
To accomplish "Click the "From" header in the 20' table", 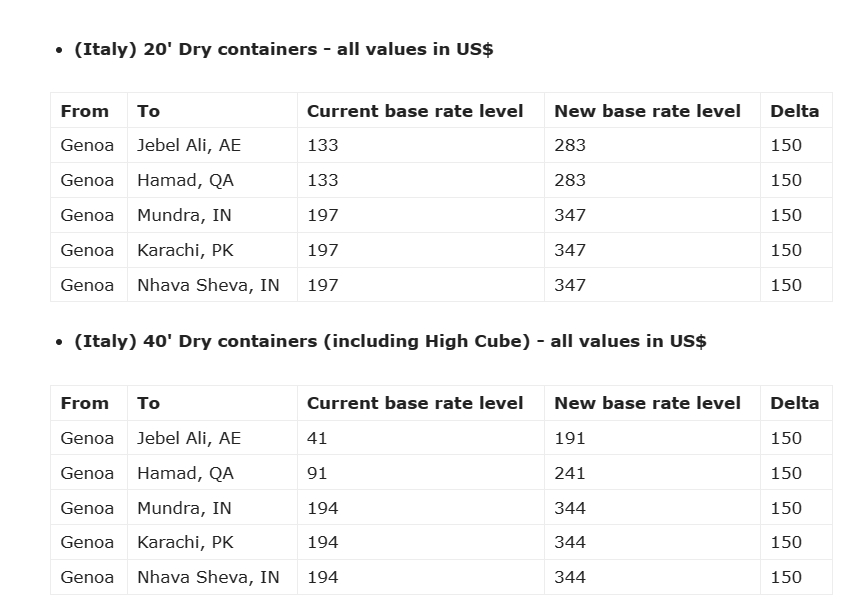I will pos(85,111).
